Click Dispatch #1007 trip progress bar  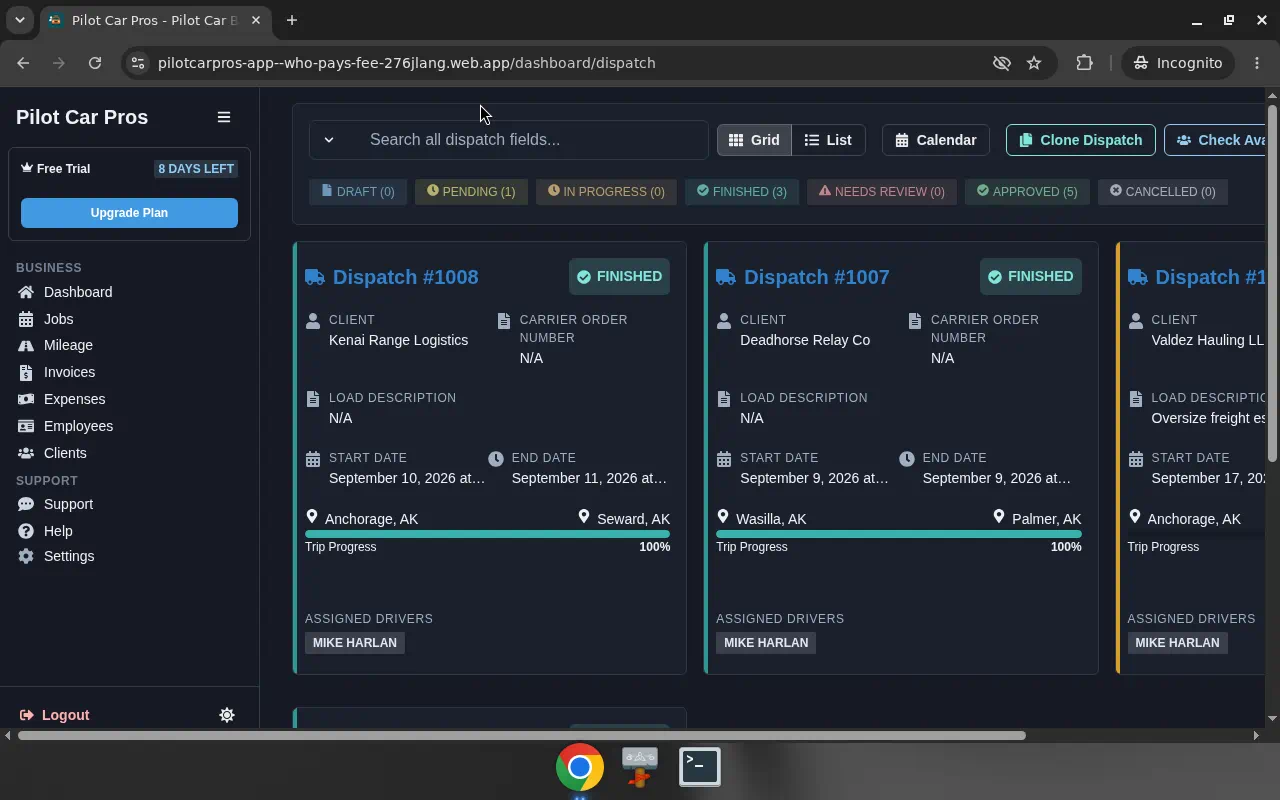(x=898, y=534)
